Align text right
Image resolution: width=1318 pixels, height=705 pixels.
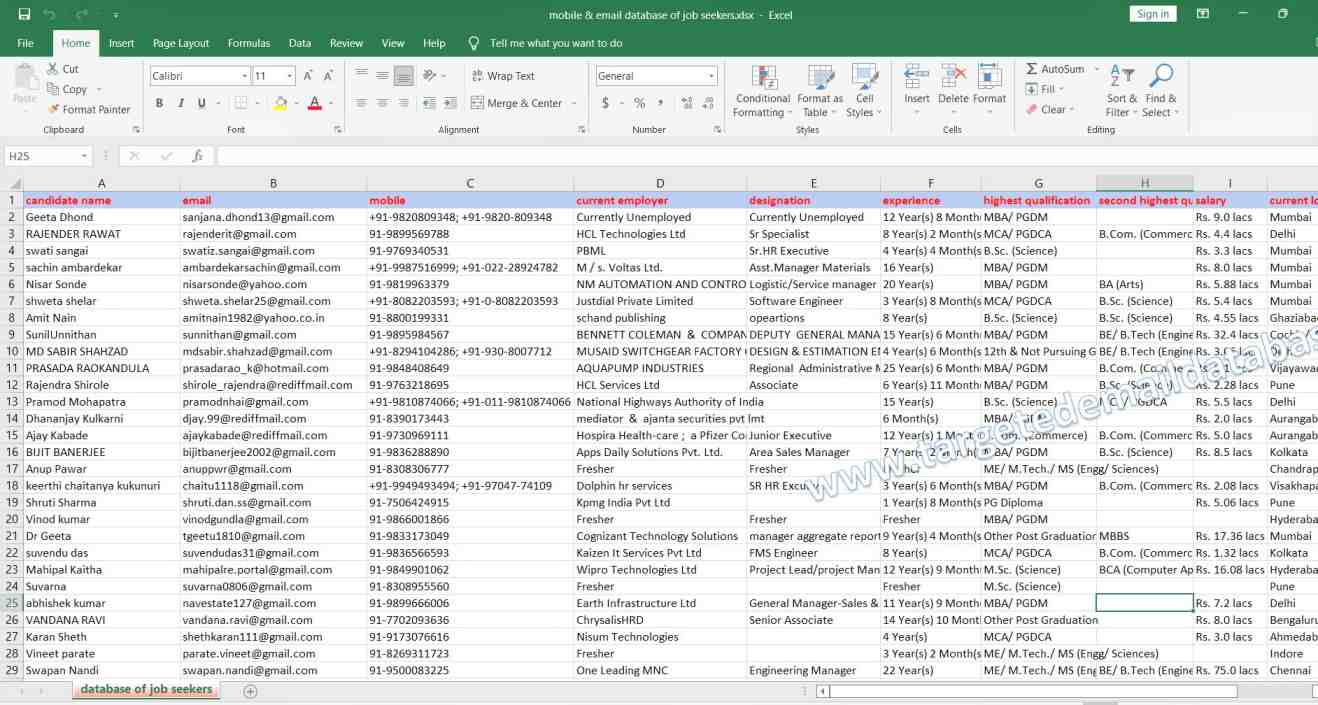coord(404,103)
